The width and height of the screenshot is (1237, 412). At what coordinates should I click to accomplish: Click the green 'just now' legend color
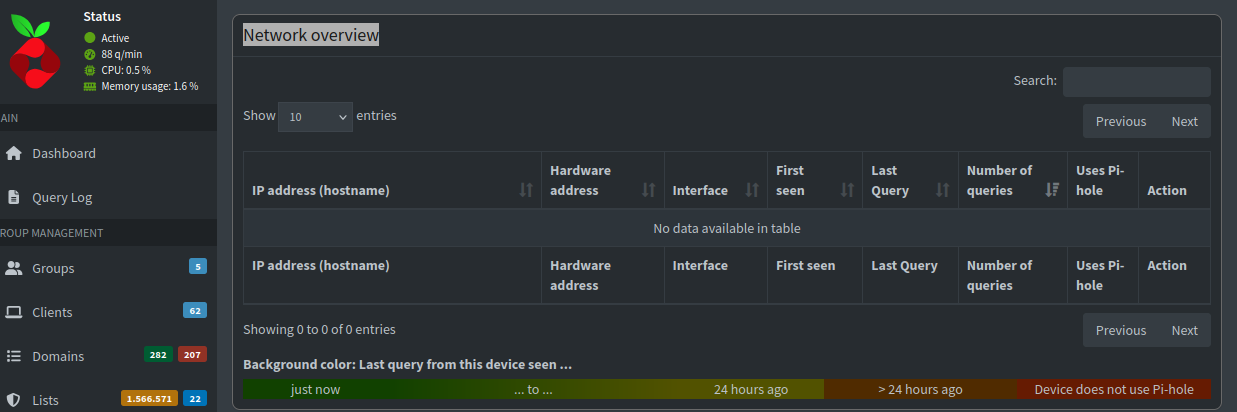pyautogui.click(x=315, y=389)
